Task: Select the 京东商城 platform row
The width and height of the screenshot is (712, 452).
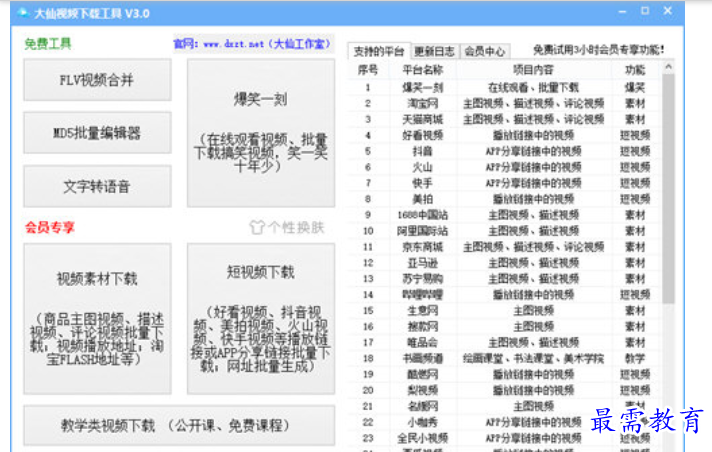Action: tap(504, 247)
